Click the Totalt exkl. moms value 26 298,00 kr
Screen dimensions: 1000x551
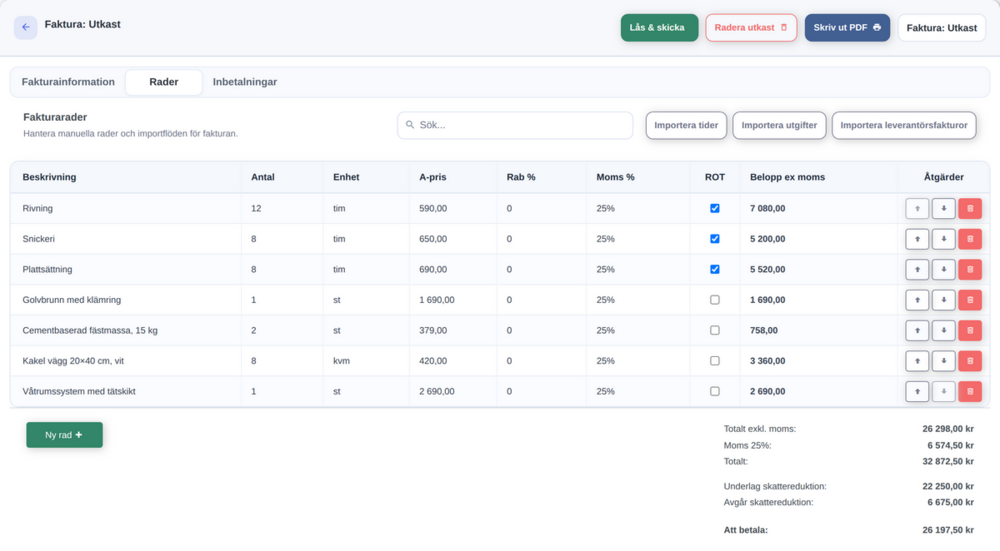[948, 429]
